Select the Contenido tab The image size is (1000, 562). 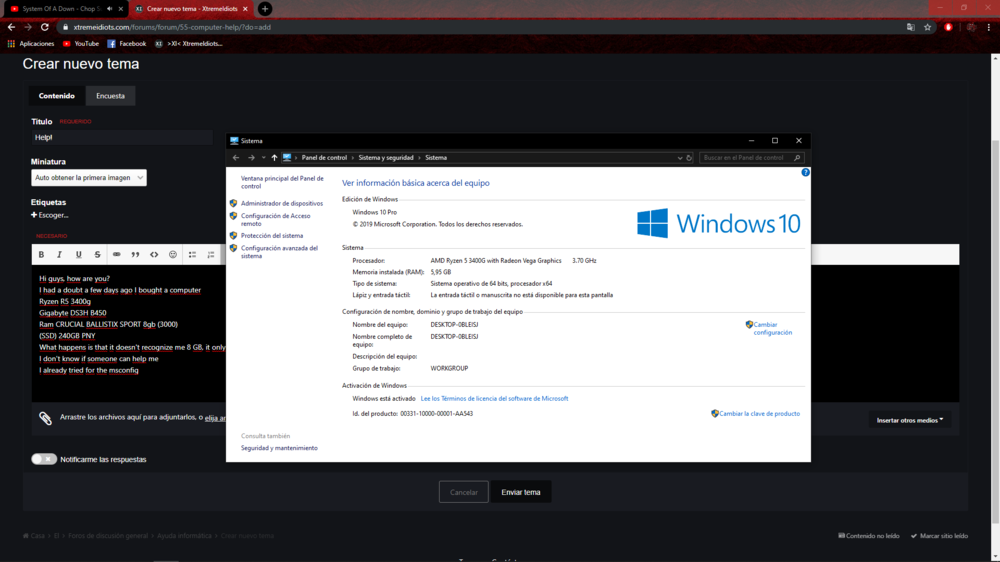click(57, 96)
